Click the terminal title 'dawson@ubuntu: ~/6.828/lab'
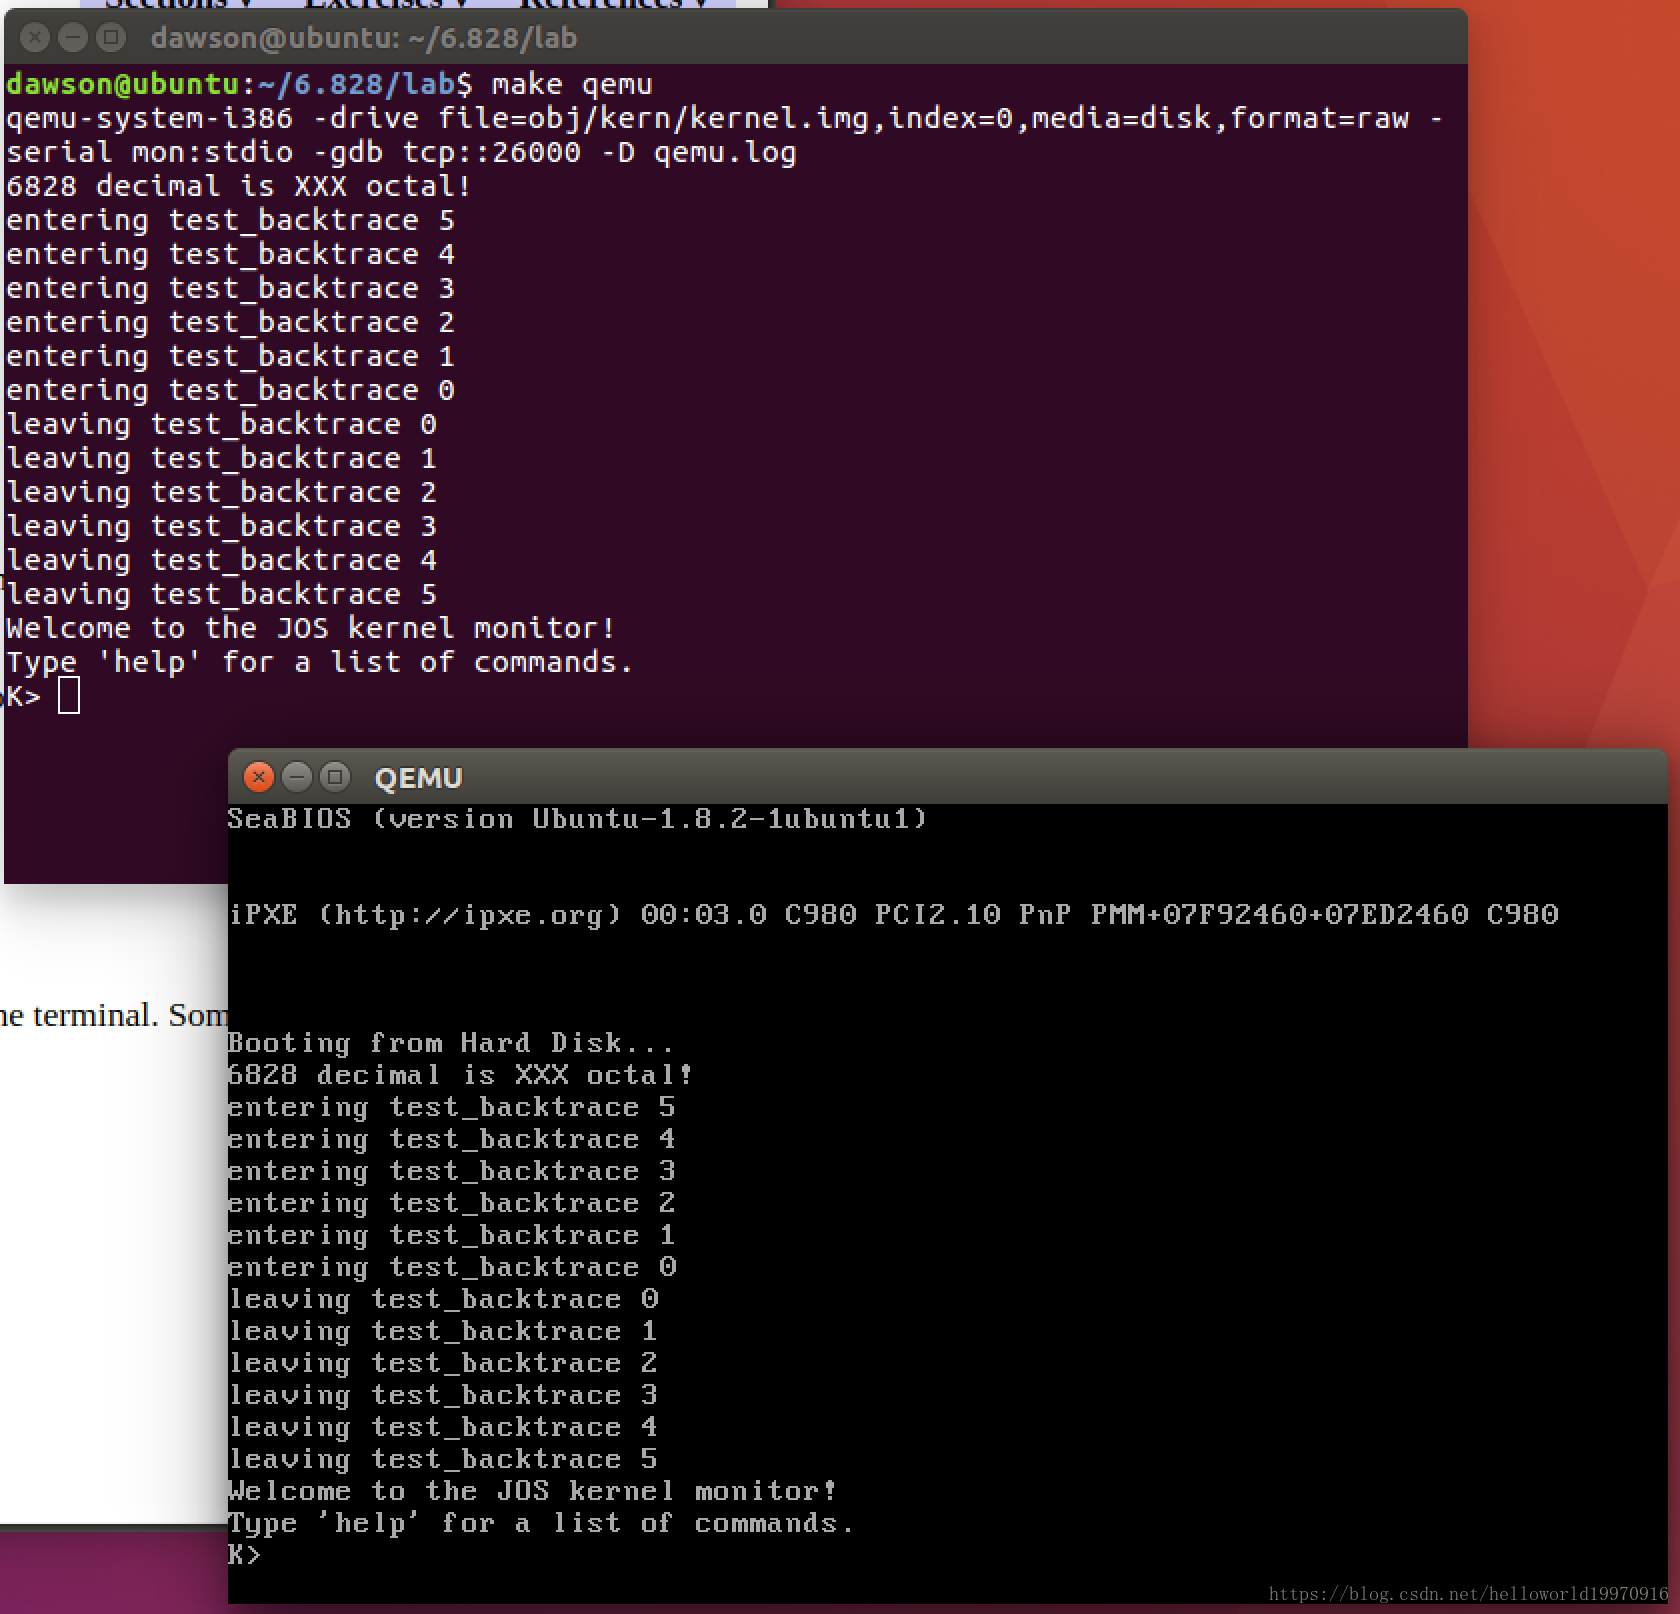This screenshot has width=1680, height=1614. coord(364,38)
